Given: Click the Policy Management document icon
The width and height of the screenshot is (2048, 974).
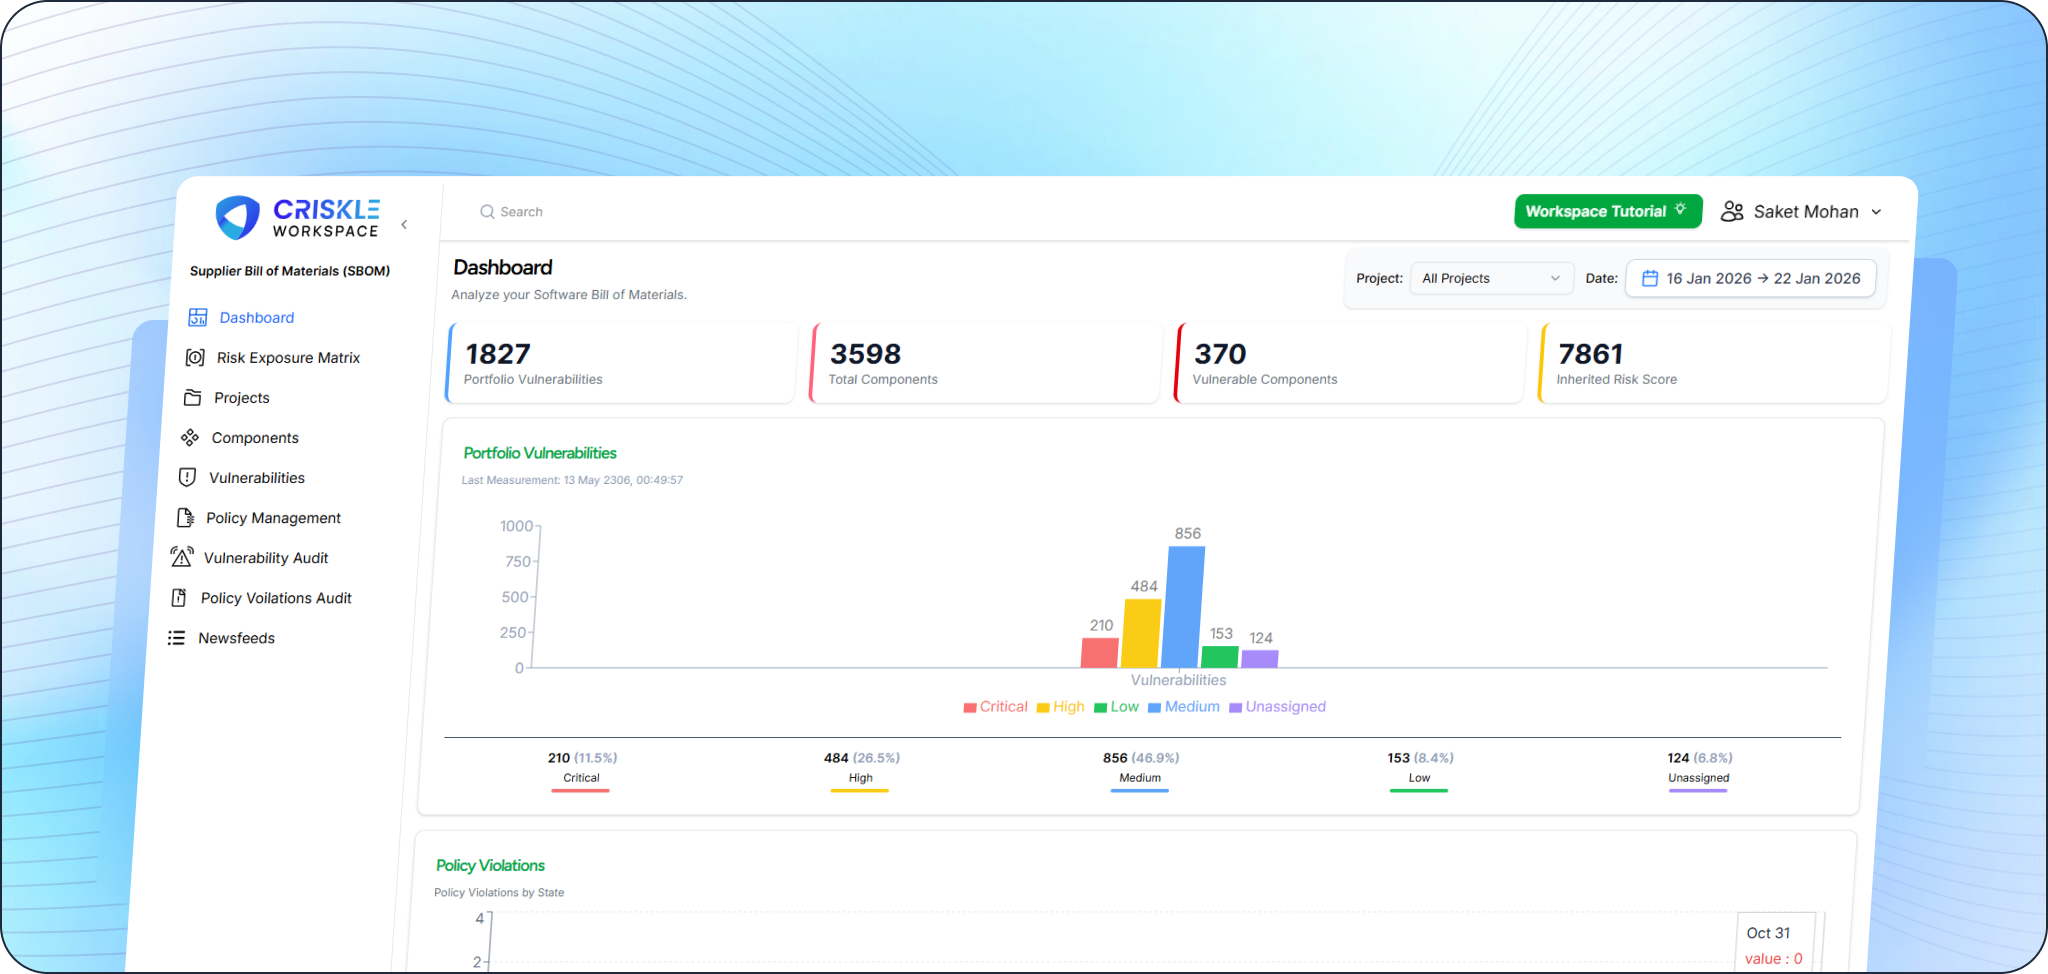Looking at the screenshot, I should tap(185, 517).
